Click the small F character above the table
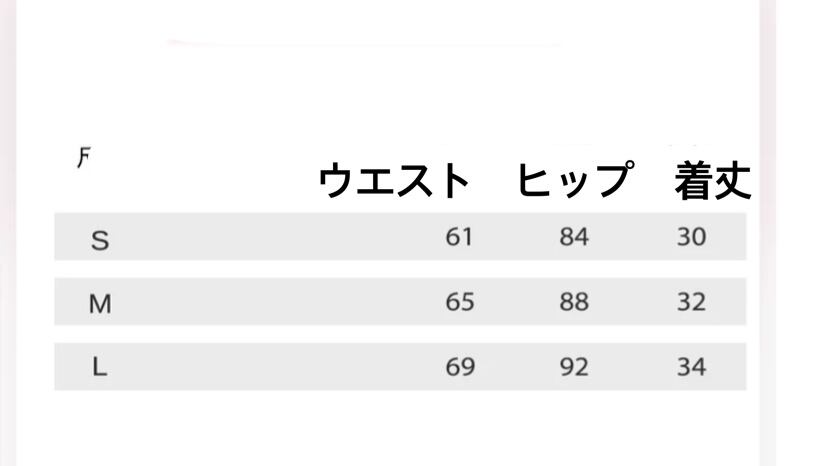Viewport: 828px width, 466px height. [x=82, y=156]
